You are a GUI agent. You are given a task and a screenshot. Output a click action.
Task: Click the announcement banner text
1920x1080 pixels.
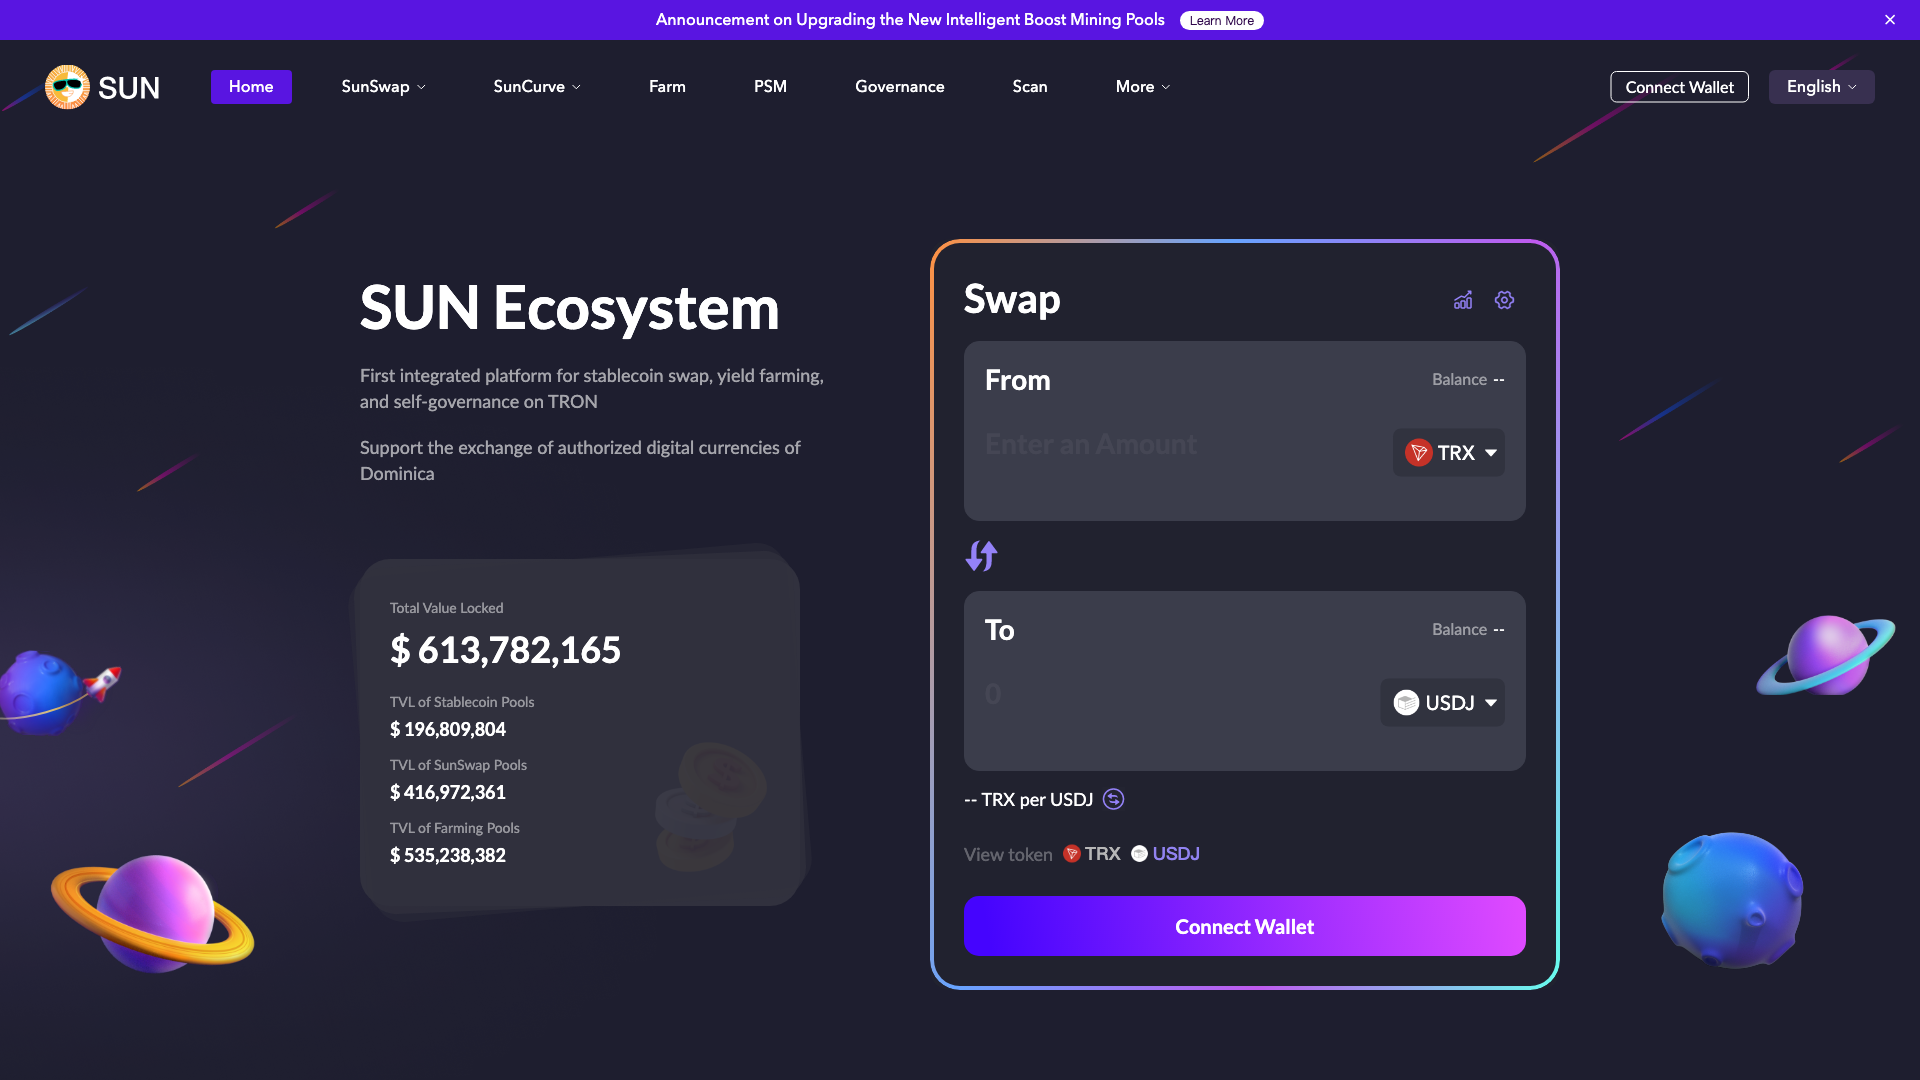click(x=910, y=20)
